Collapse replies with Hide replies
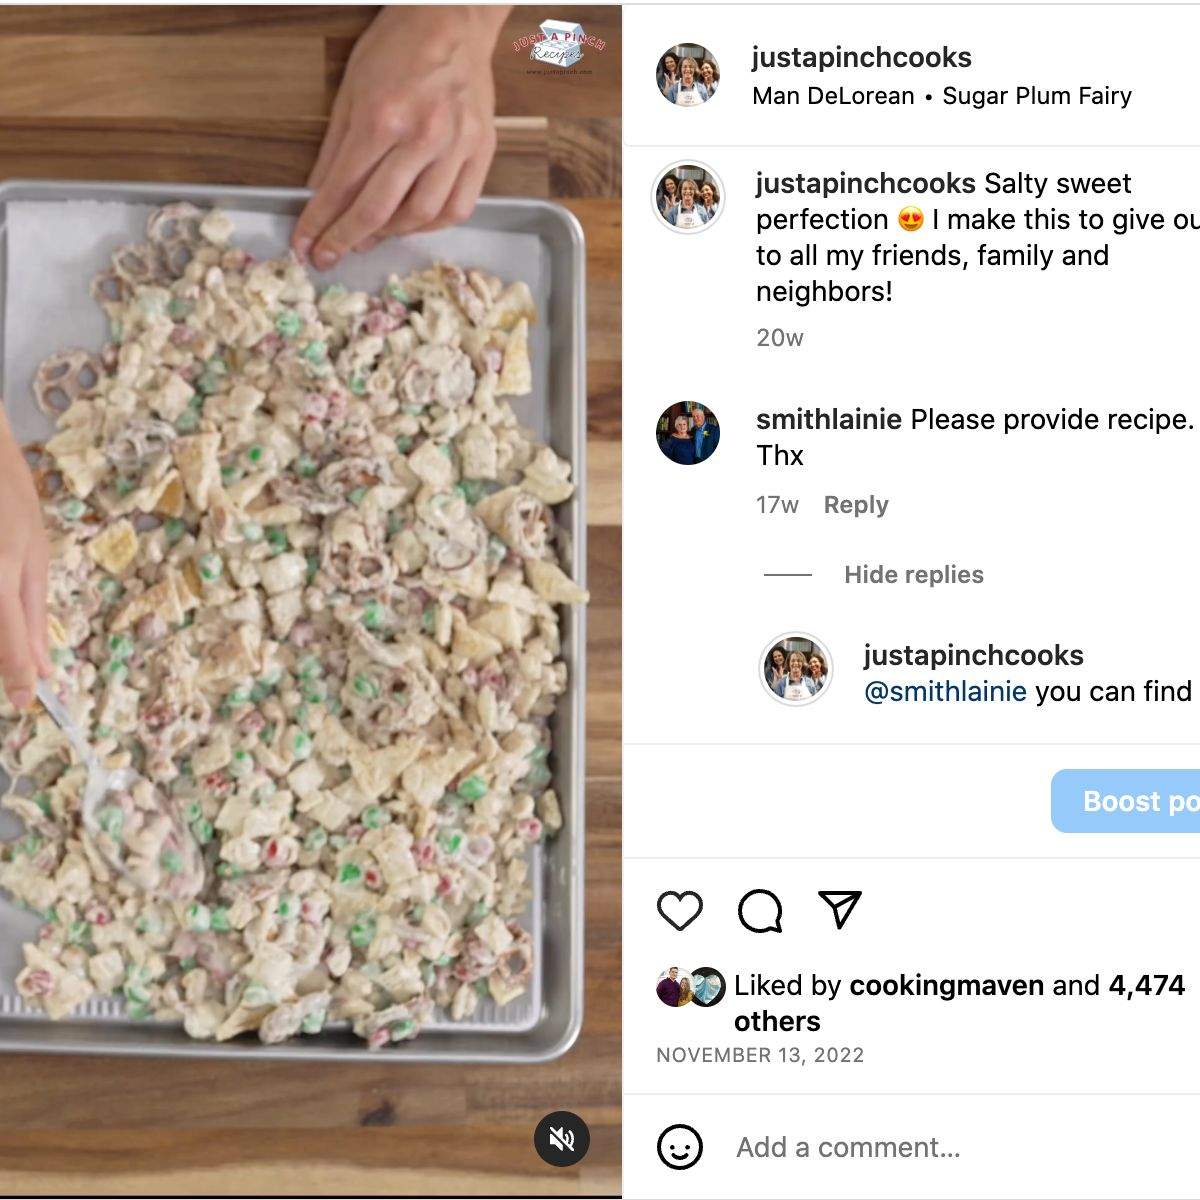 913,575
